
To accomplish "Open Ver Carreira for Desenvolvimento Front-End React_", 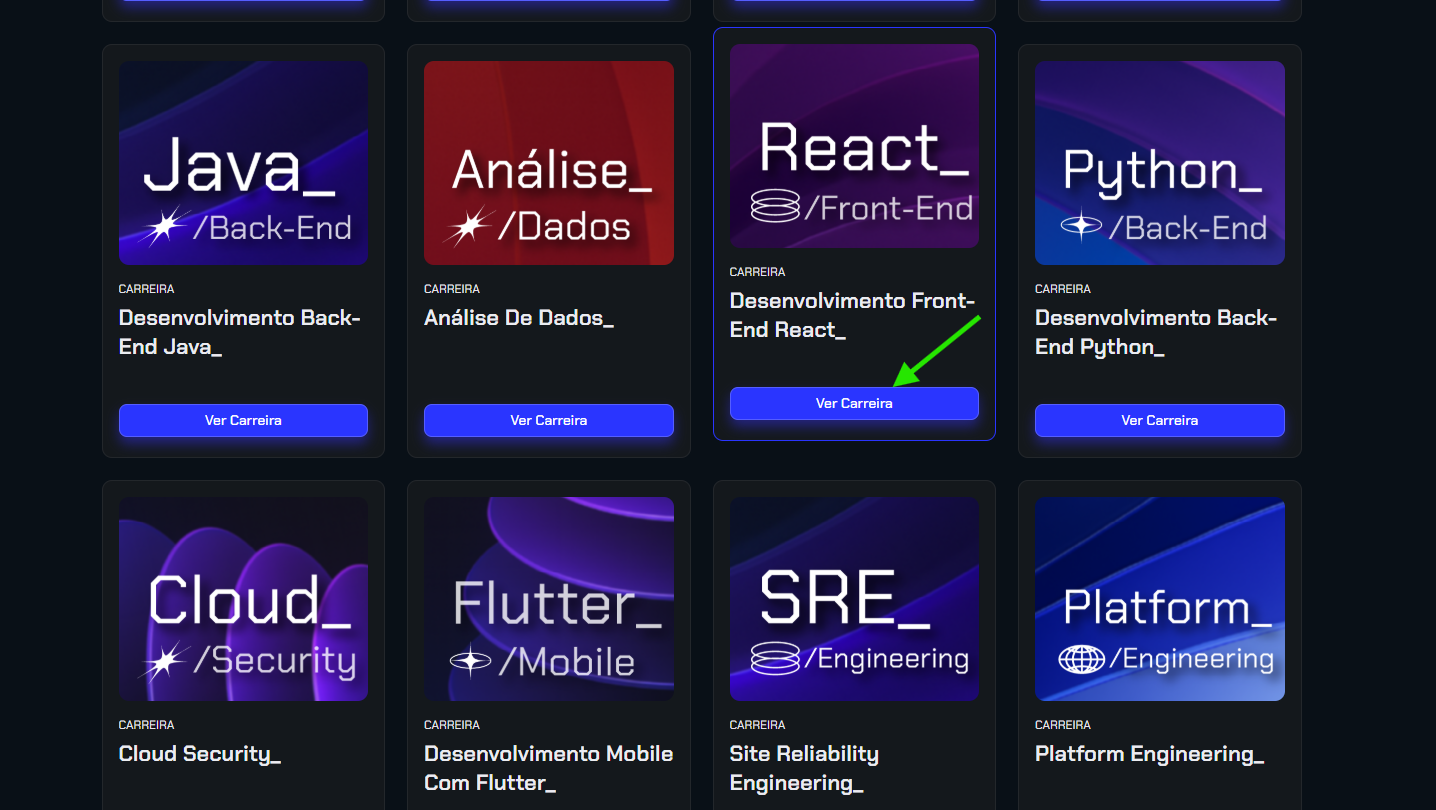I will click(x=854, y=403).
